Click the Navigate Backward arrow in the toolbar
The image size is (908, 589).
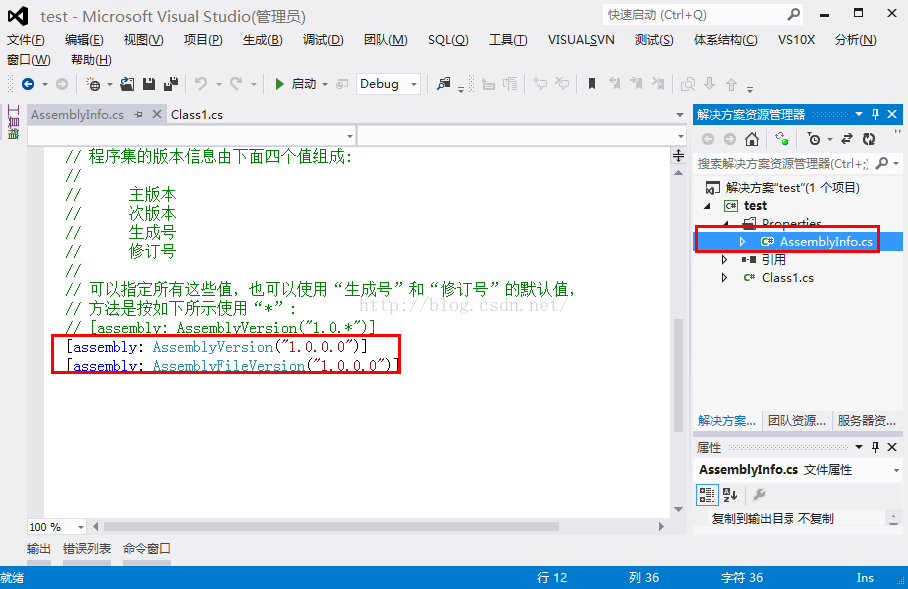pos(27,85)
